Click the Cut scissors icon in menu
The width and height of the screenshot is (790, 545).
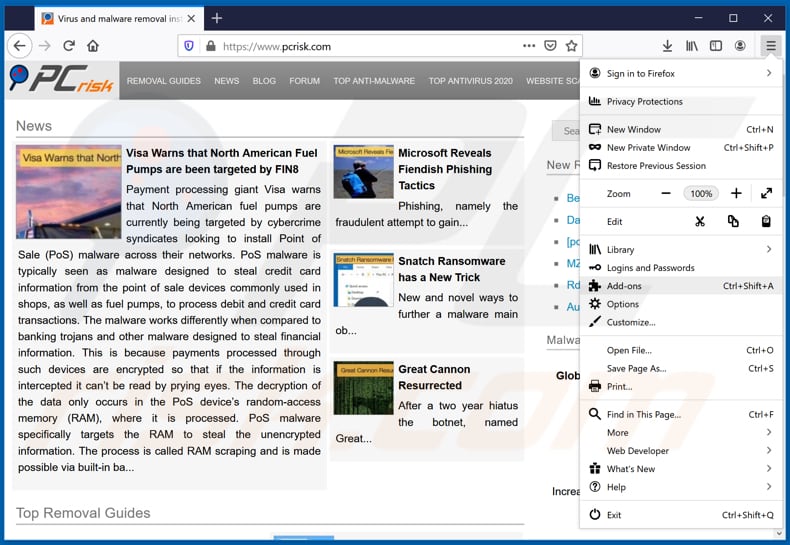point(700,221)
